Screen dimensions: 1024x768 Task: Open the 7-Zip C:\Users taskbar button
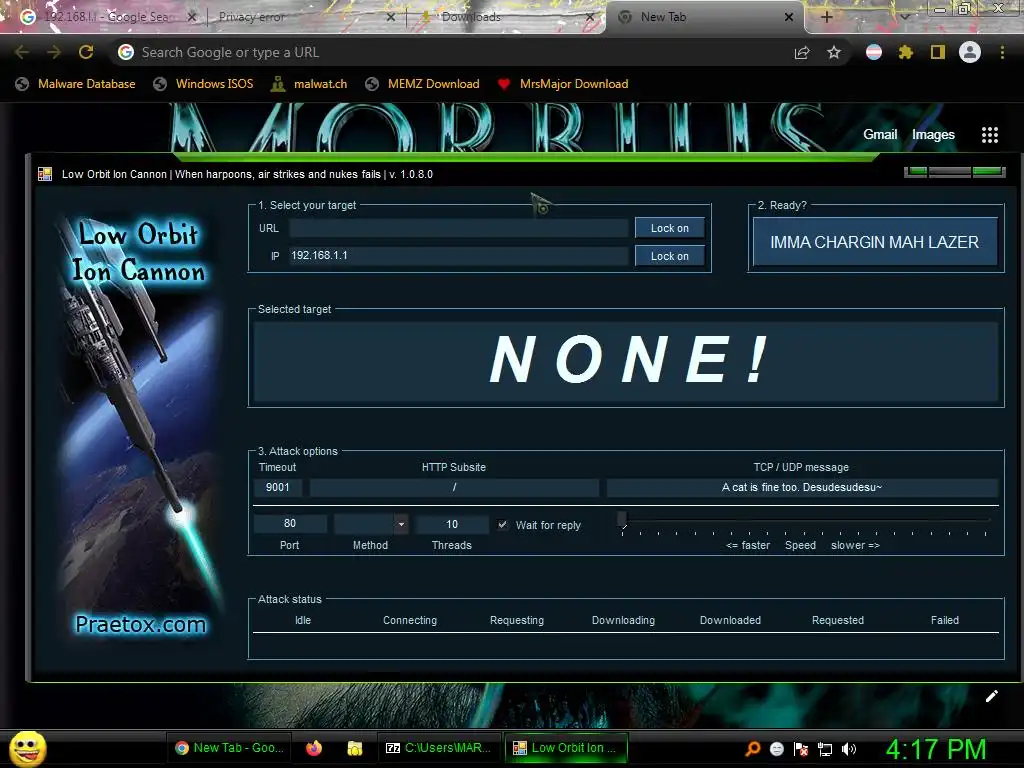pos(439,748)
